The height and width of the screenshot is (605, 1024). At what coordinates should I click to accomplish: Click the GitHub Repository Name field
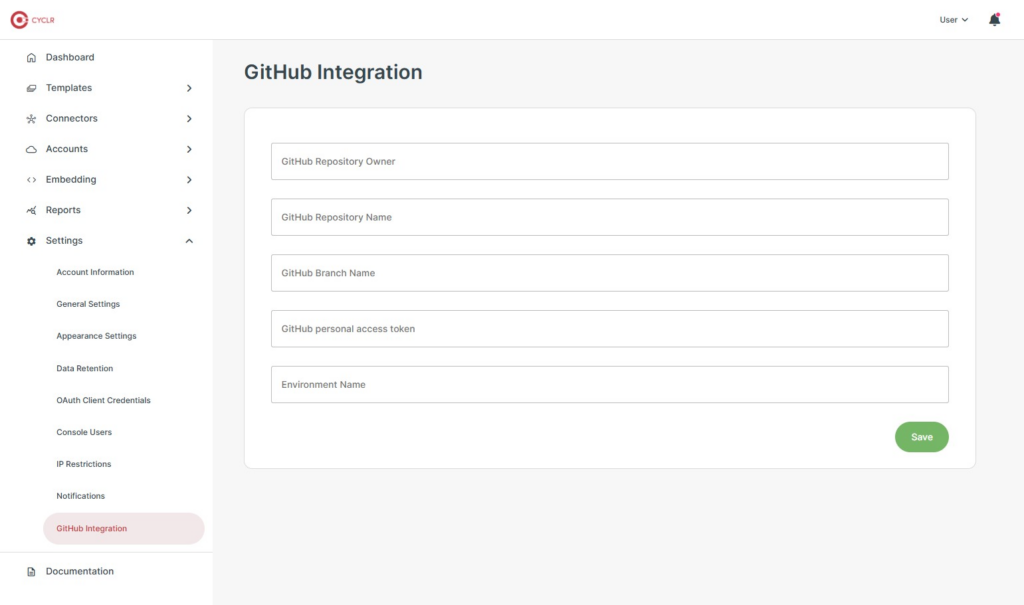(x=609, y=217)
